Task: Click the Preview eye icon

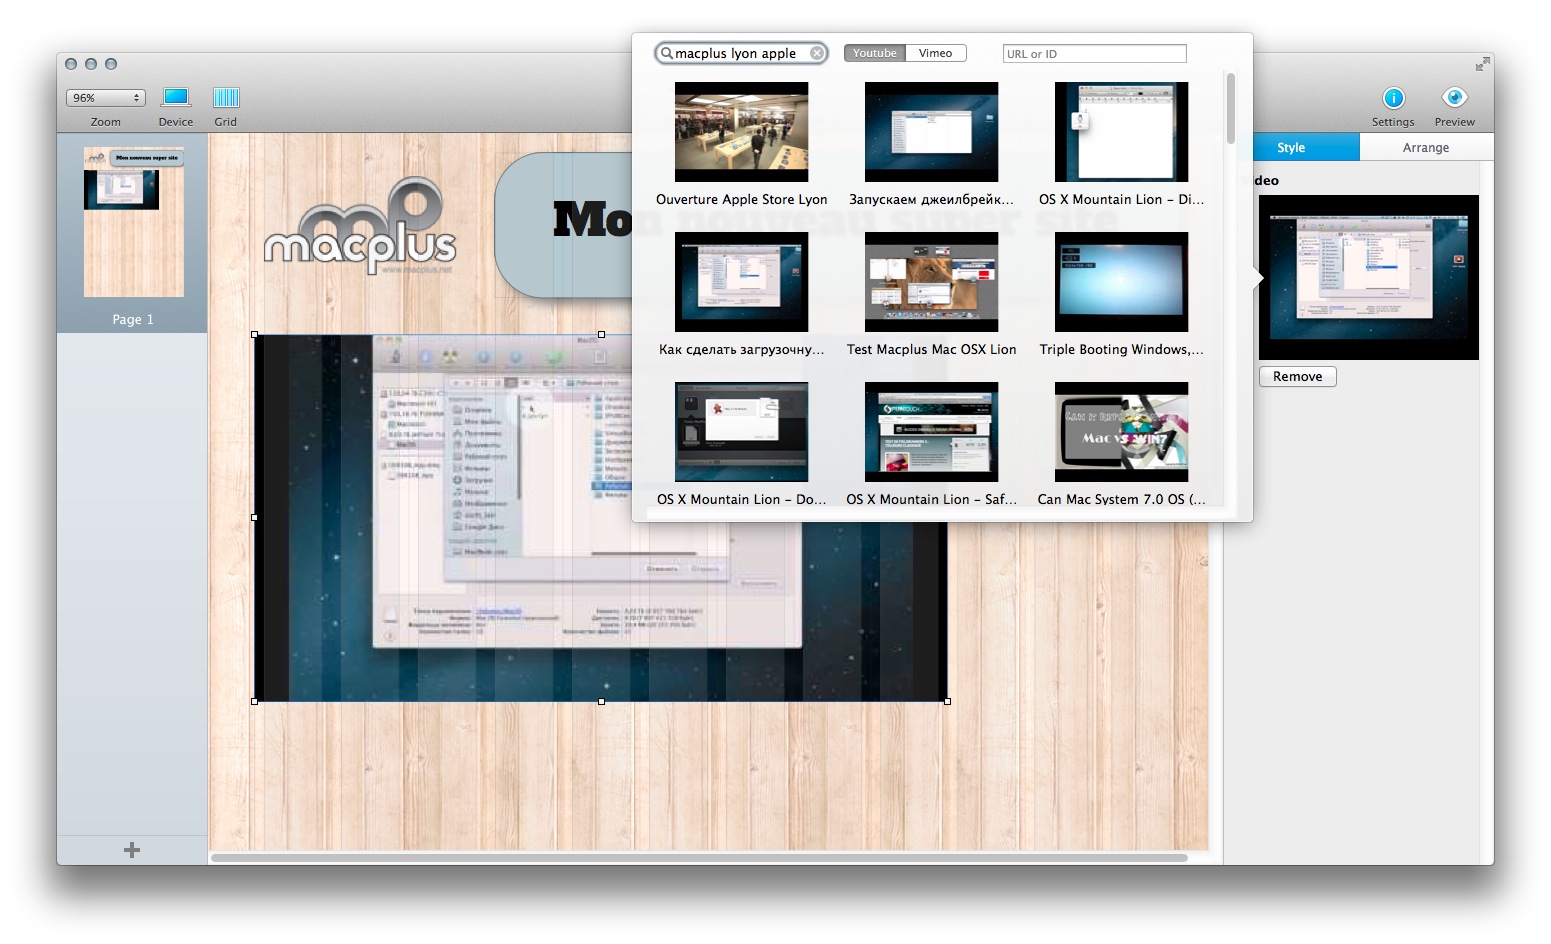Action: click(x=1454, y=97)
